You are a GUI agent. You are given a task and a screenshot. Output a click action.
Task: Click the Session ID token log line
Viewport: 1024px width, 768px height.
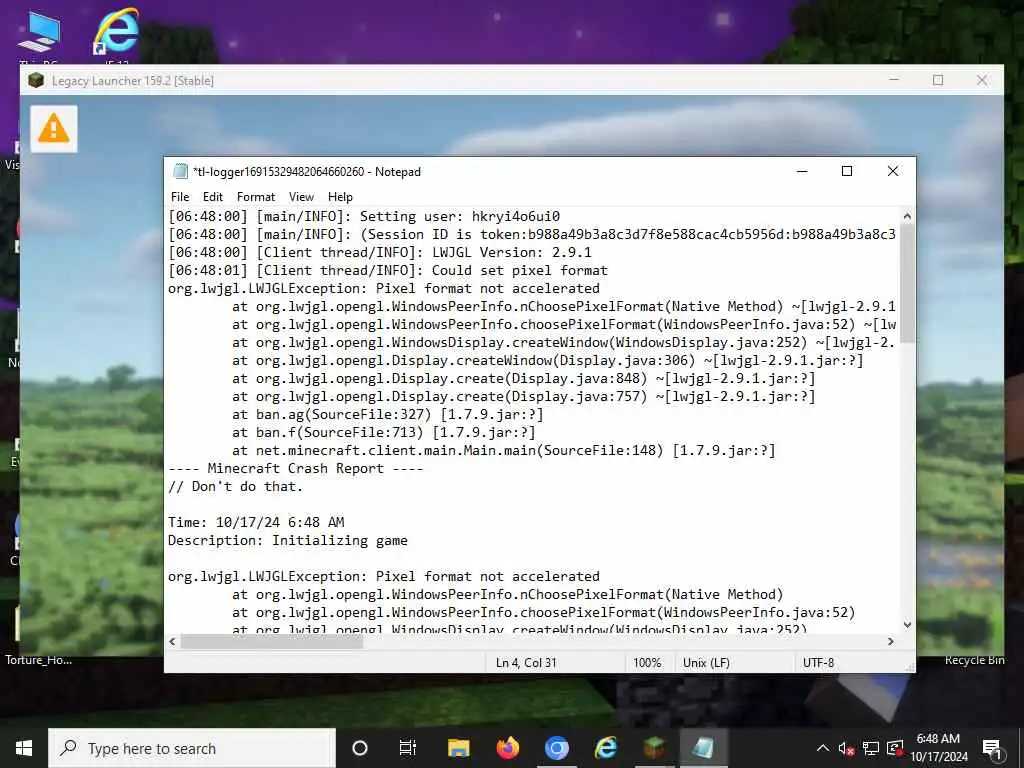[x=532, y=234]
